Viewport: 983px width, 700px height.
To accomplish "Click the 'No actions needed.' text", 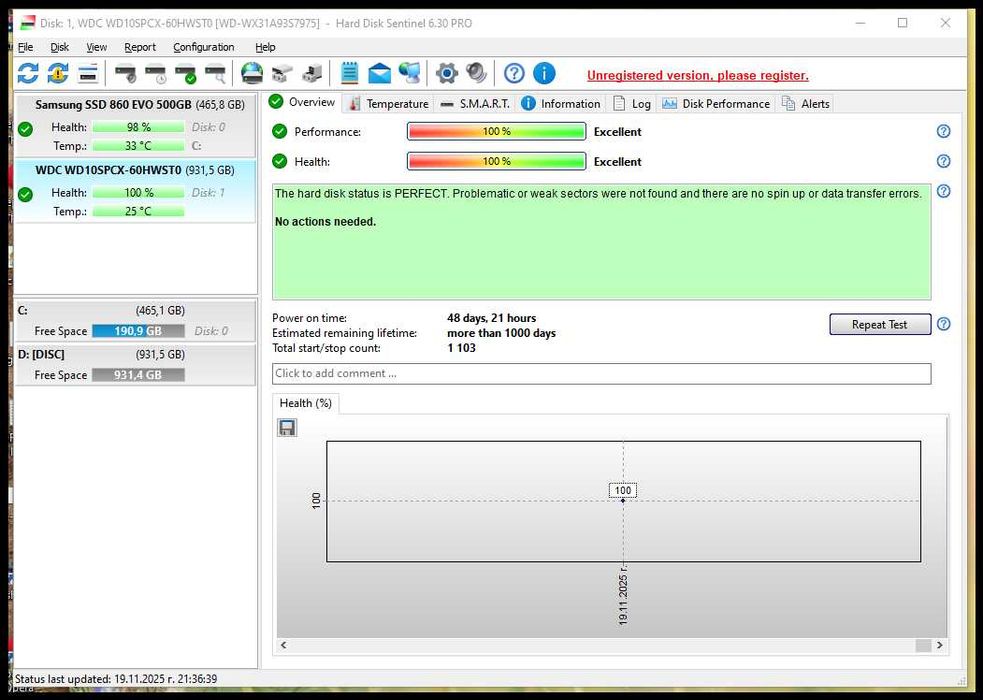I will click(x=325, y=222).
